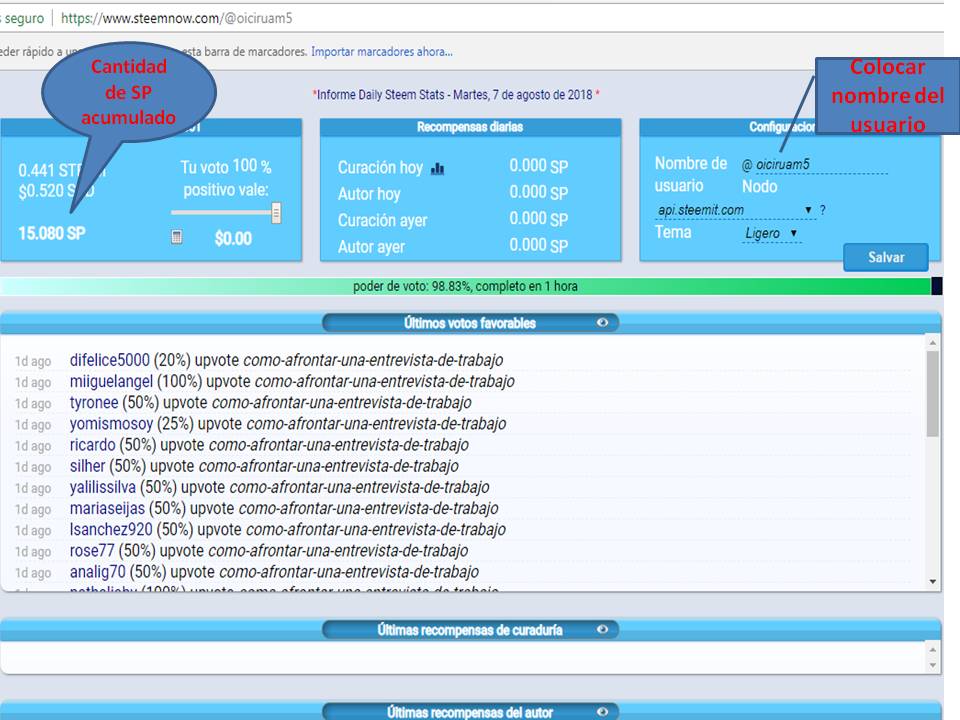Open the post link upvoted by difelice5000
The height and width of the screenshot is (720, 960).
pos(373,360)
